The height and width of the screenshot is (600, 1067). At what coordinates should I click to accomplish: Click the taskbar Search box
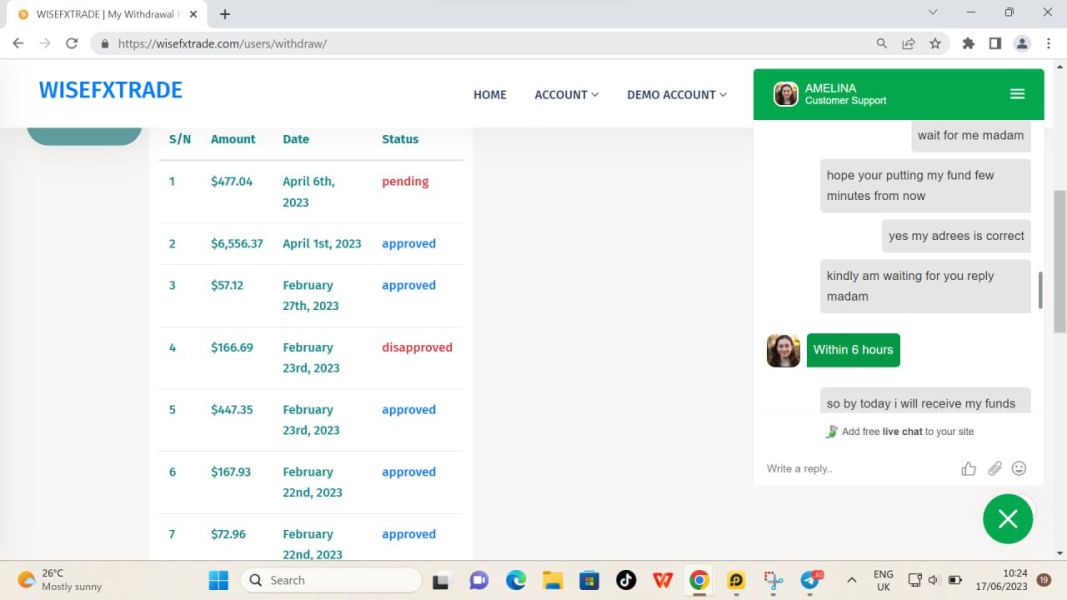[331, 580]
